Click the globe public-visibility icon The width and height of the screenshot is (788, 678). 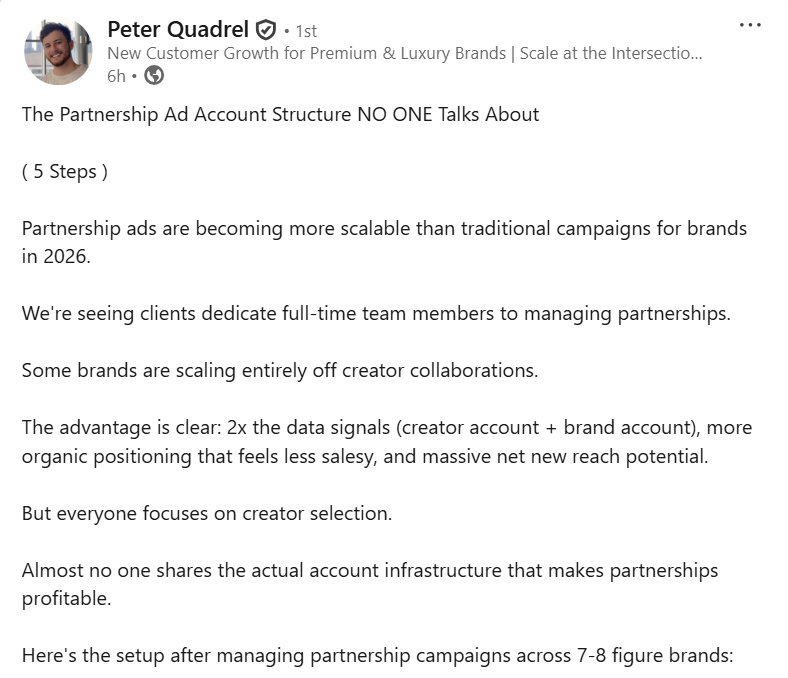click(154, 75)
